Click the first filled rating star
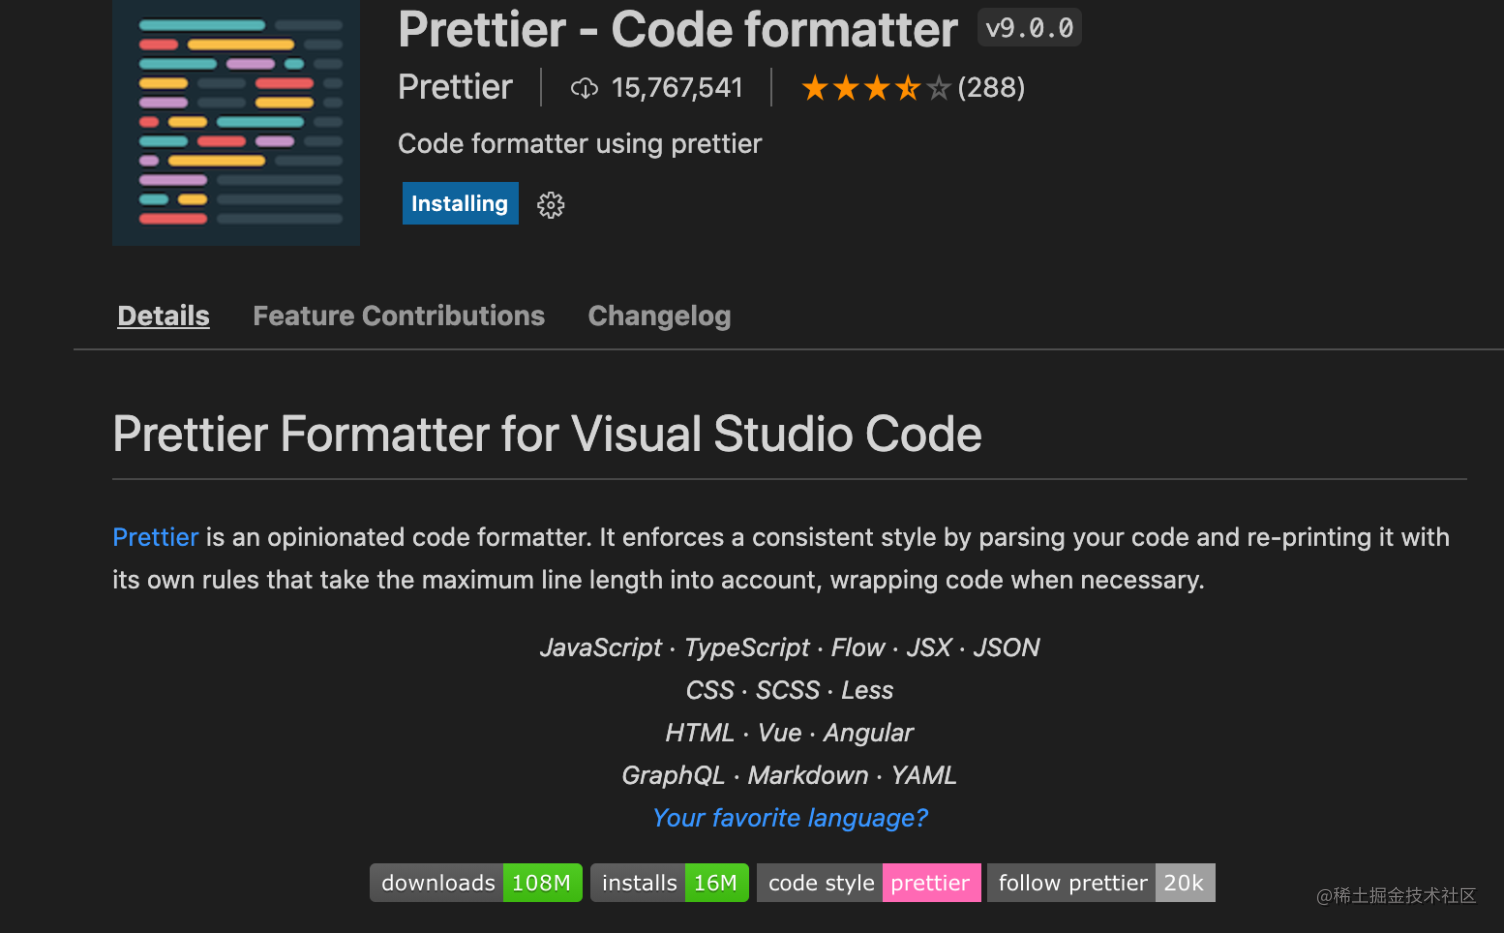1504x933 pixels. tap(815, 87)
